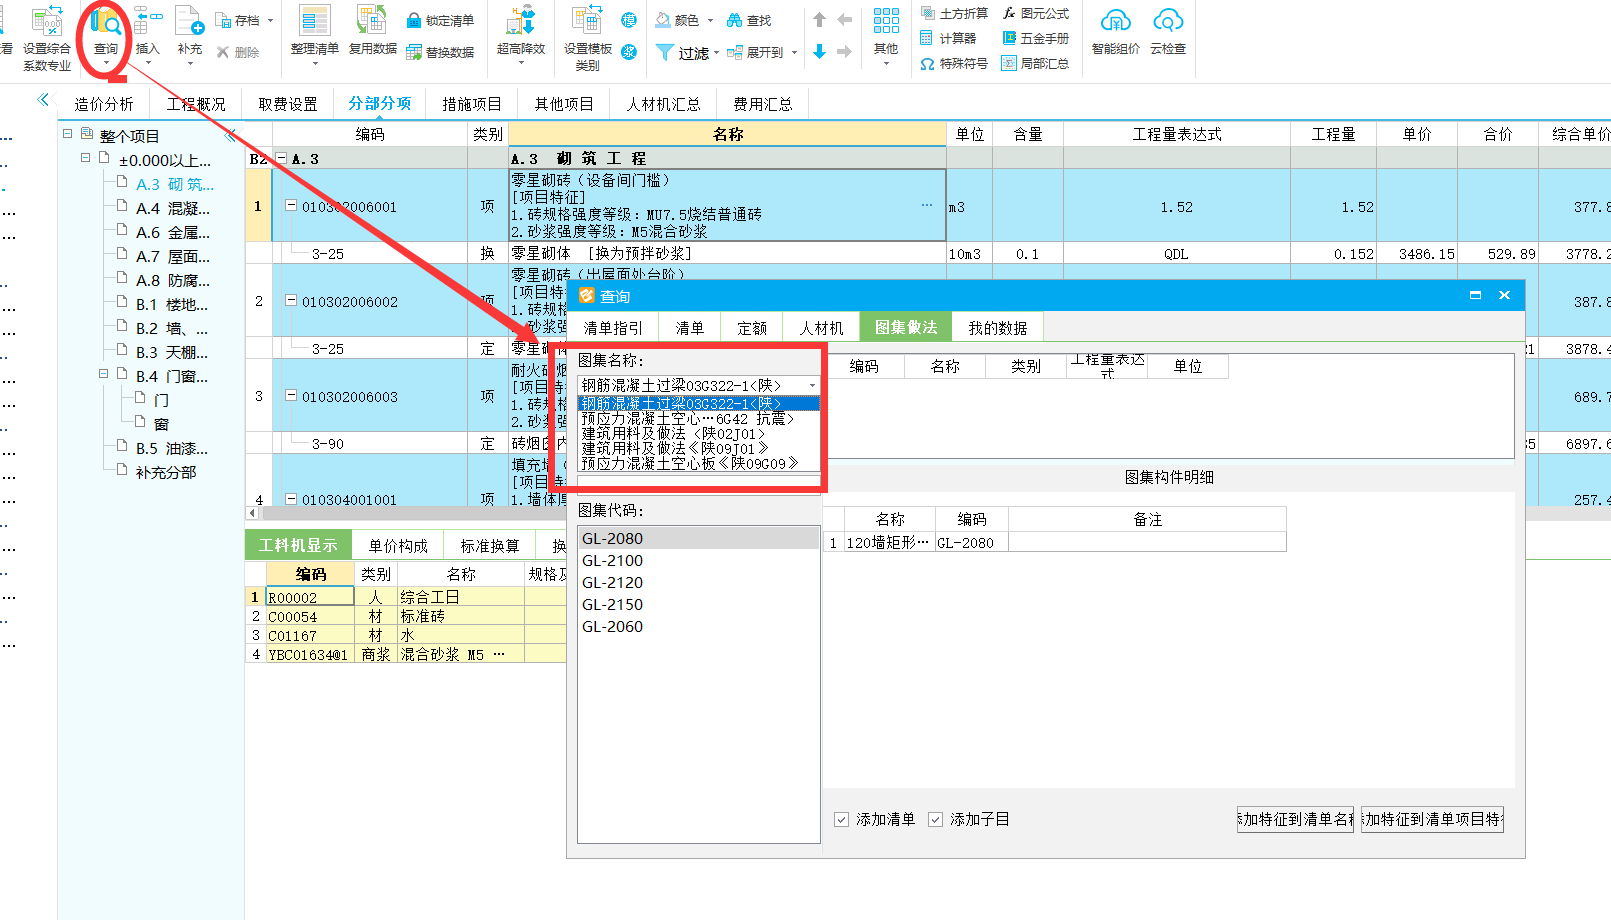Collapse the ±0.000以上 tree node
Viewport: 1611px width, 920px height.
tap(85, 158)
